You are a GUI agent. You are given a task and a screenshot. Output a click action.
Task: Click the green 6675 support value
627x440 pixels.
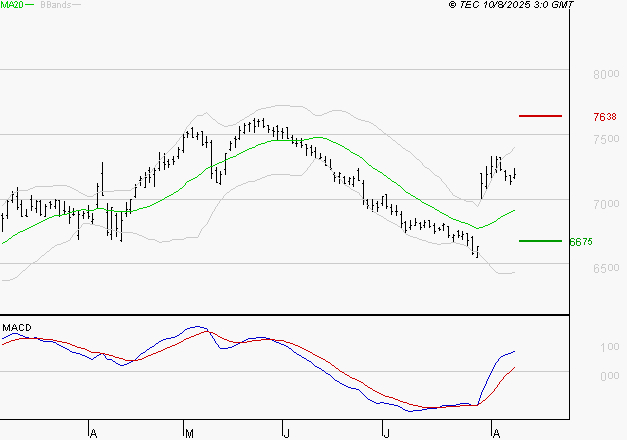click(581, 242)
